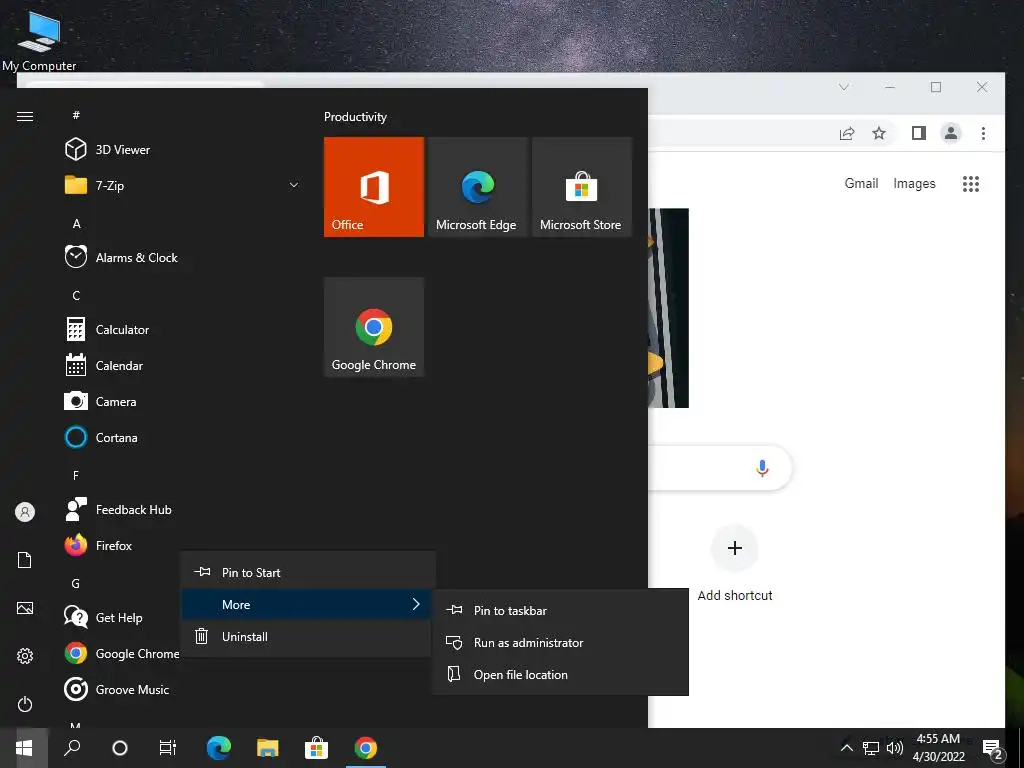Select Uninstall from the context menu

(x=306, y=637)
